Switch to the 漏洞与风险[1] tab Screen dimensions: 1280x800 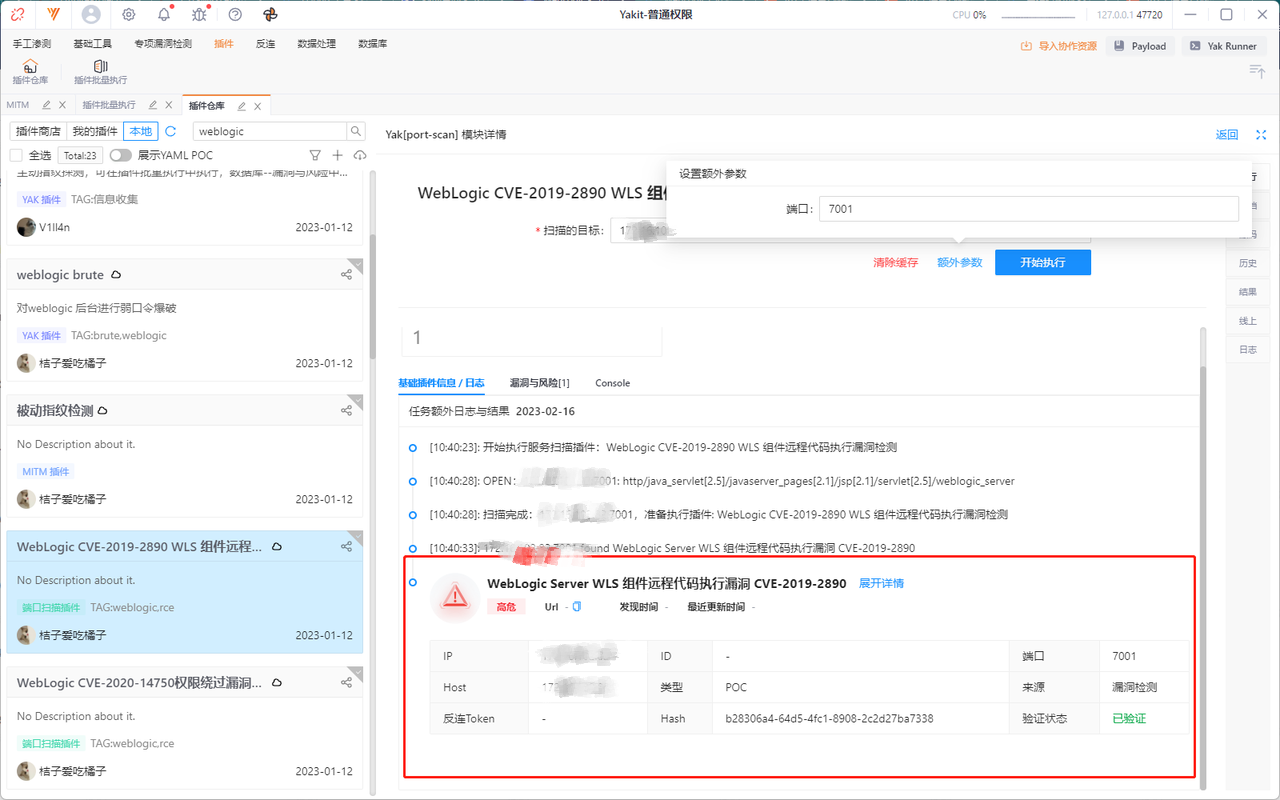[x=539, y=383]
